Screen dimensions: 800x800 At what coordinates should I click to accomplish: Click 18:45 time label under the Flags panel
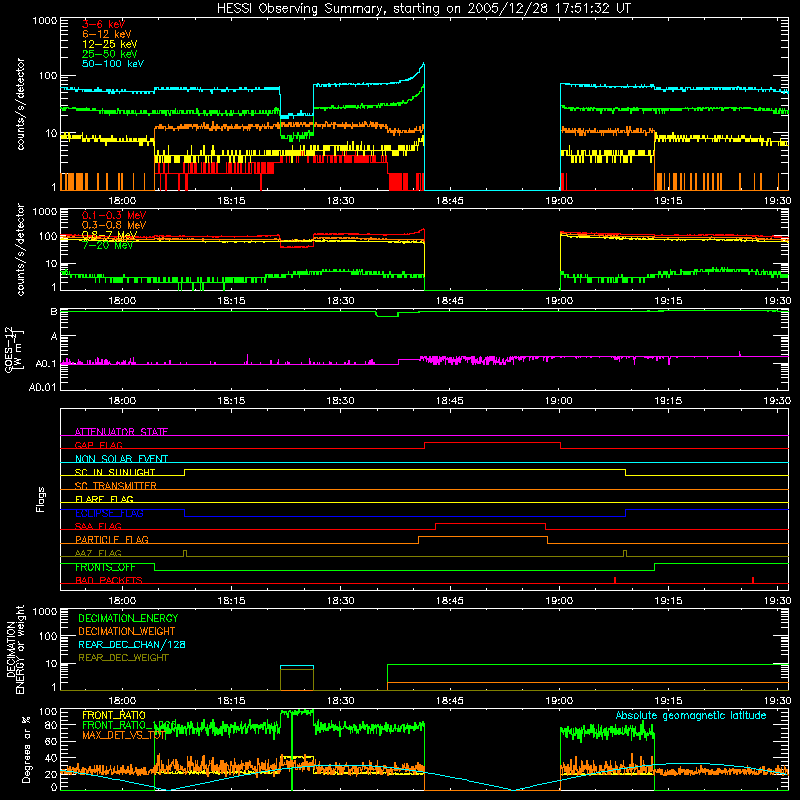click(449, 601)
